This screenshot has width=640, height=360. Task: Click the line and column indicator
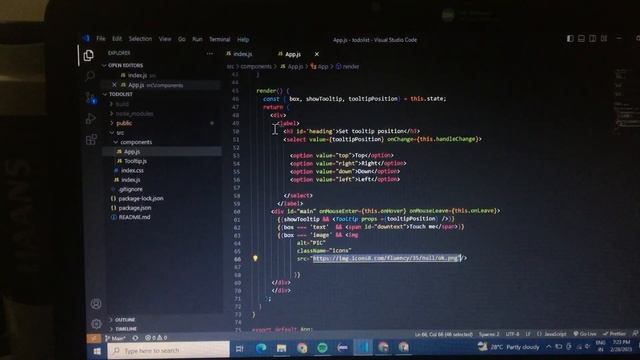coord(444,334)
